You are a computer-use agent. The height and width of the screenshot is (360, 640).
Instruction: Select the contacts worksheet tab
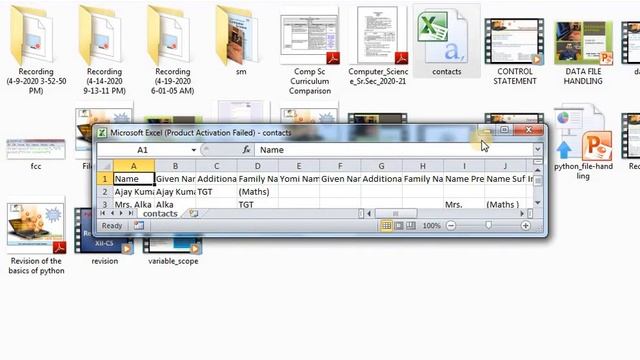point(160,213)
